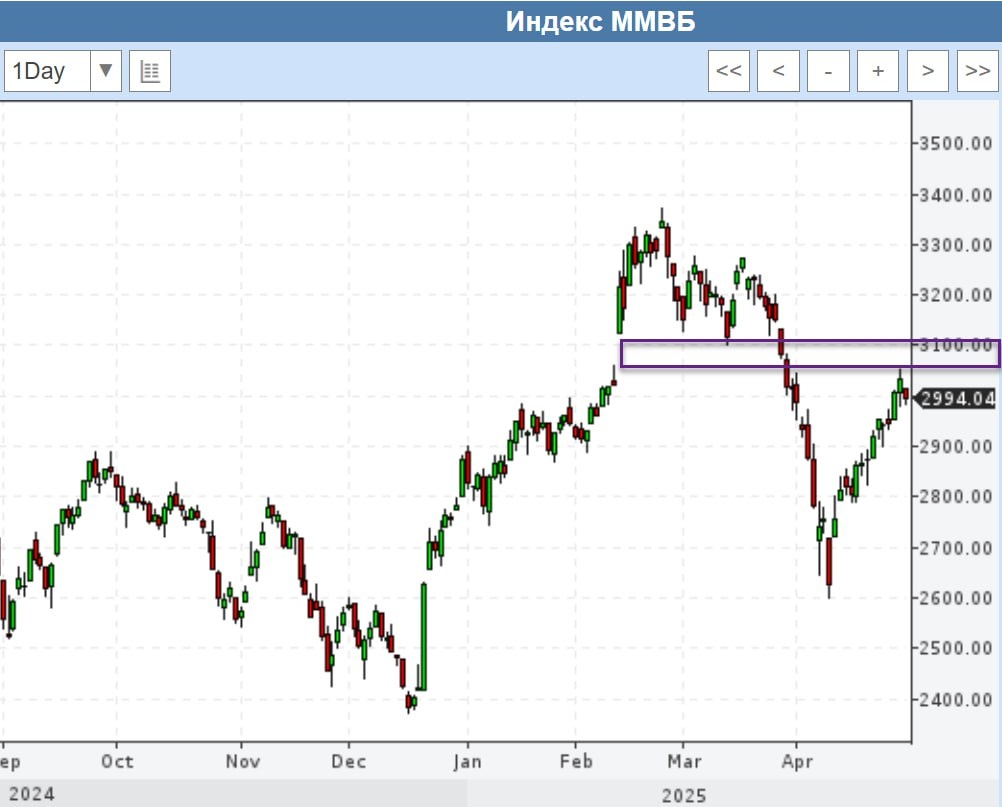Click the Dec month axis label
This screenshot has height=807, width=1002.
pyautogui.click(x=349, y=762)
